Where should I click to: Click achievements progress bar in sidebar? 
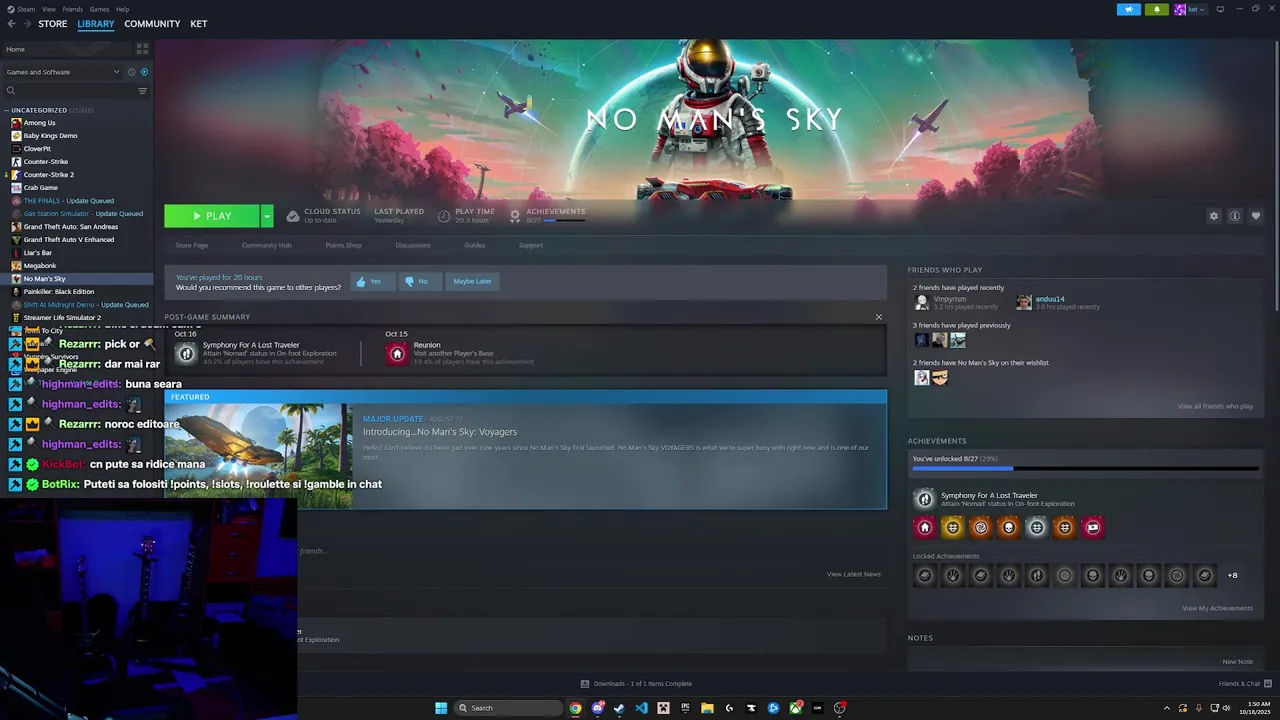click(x=1085, y=468)
